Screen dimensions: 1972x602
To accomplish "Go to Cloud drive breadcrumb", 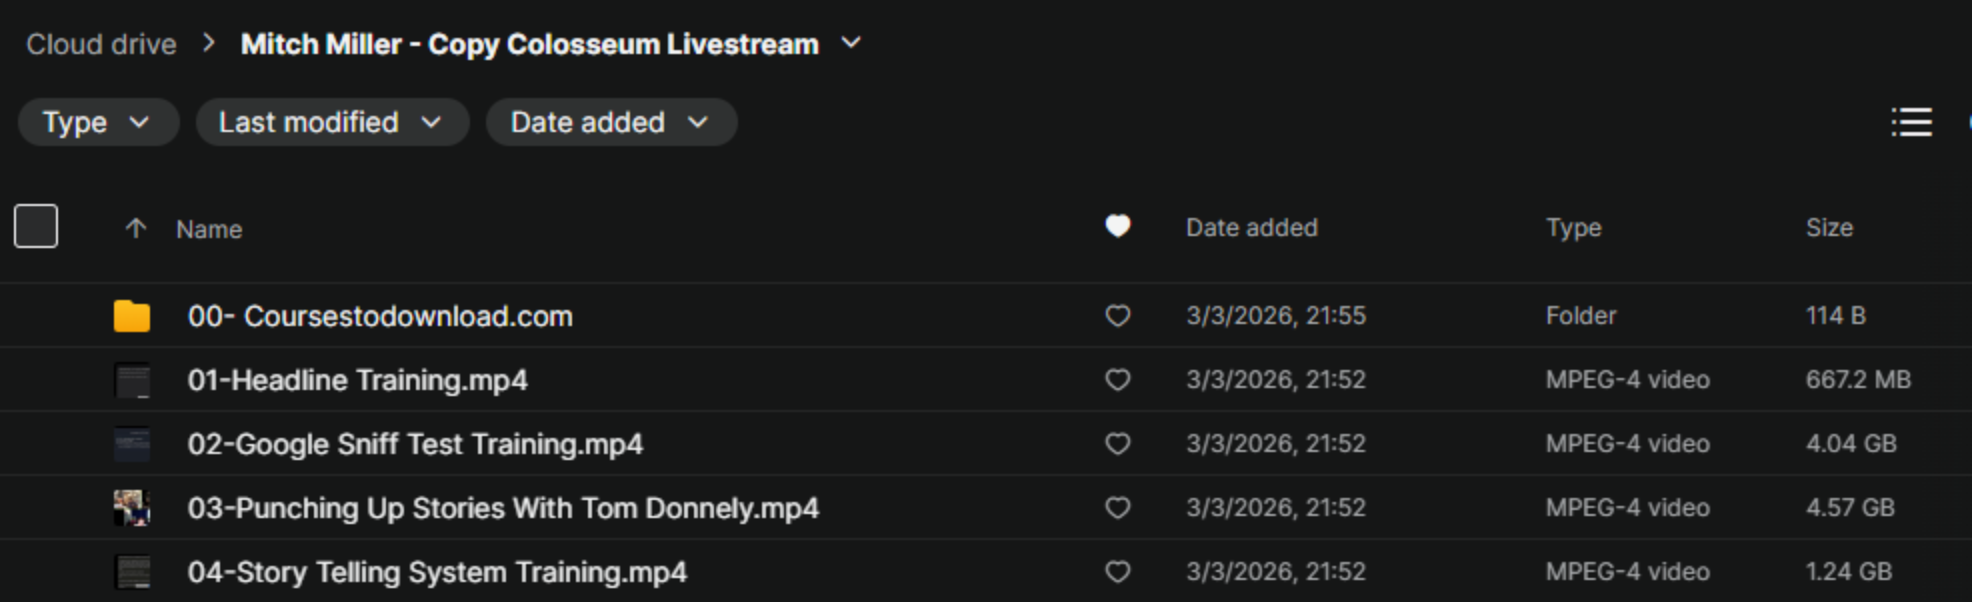I will tap(101, 45).
